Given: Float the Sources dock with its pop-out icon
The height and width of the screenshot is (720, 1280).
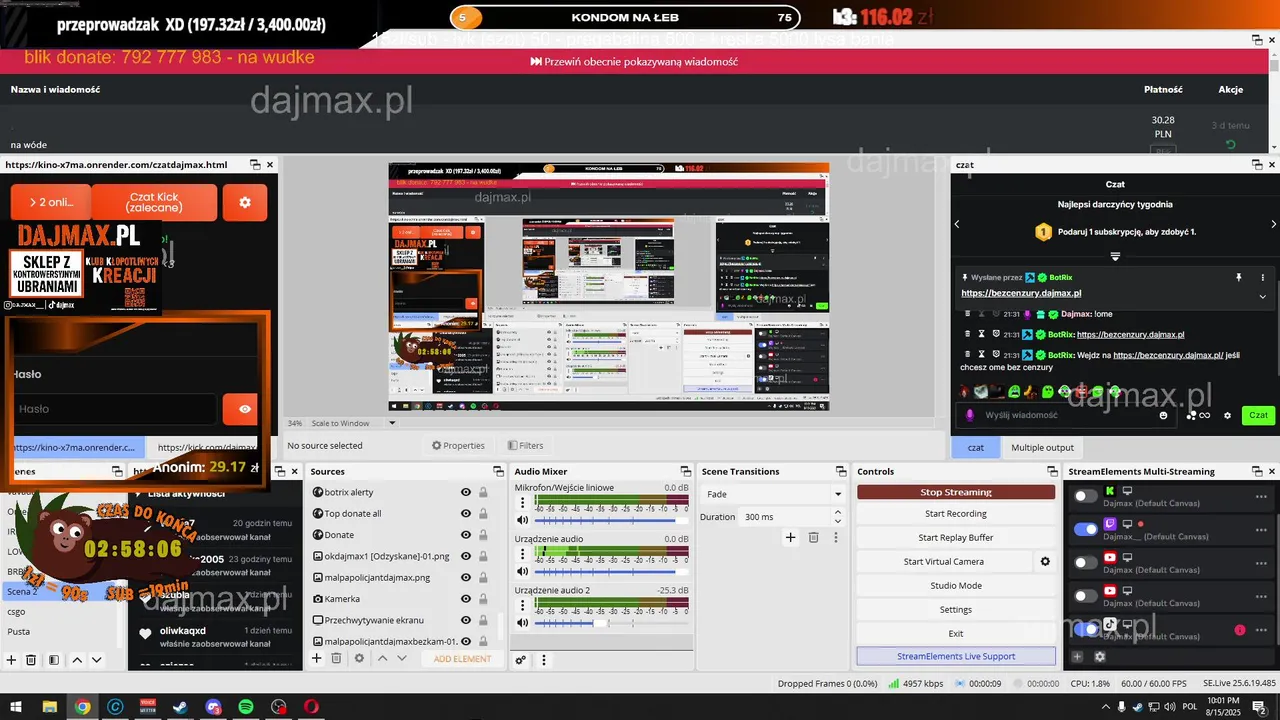Looking at the screenshot, I should click(x=498, y=471).
